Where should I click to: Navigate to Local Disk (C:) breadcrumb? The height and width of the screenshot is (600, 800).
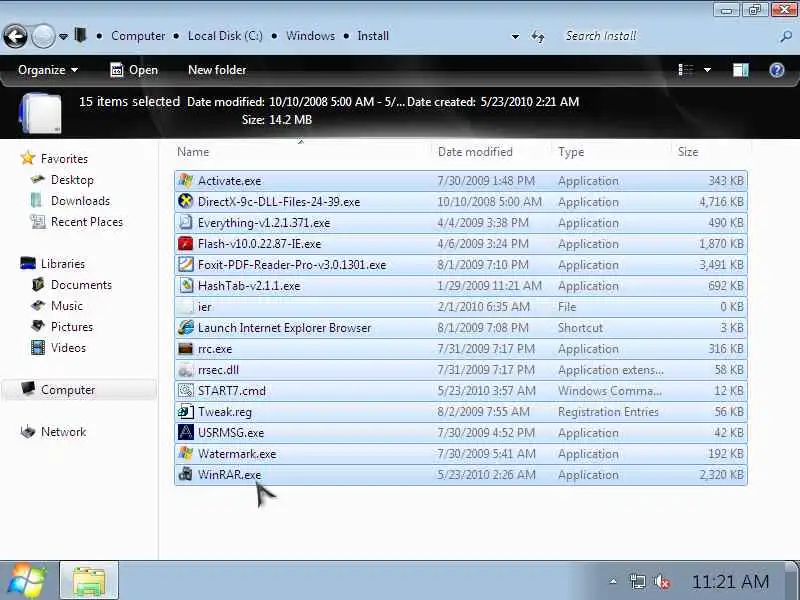(x=225, y=36)
